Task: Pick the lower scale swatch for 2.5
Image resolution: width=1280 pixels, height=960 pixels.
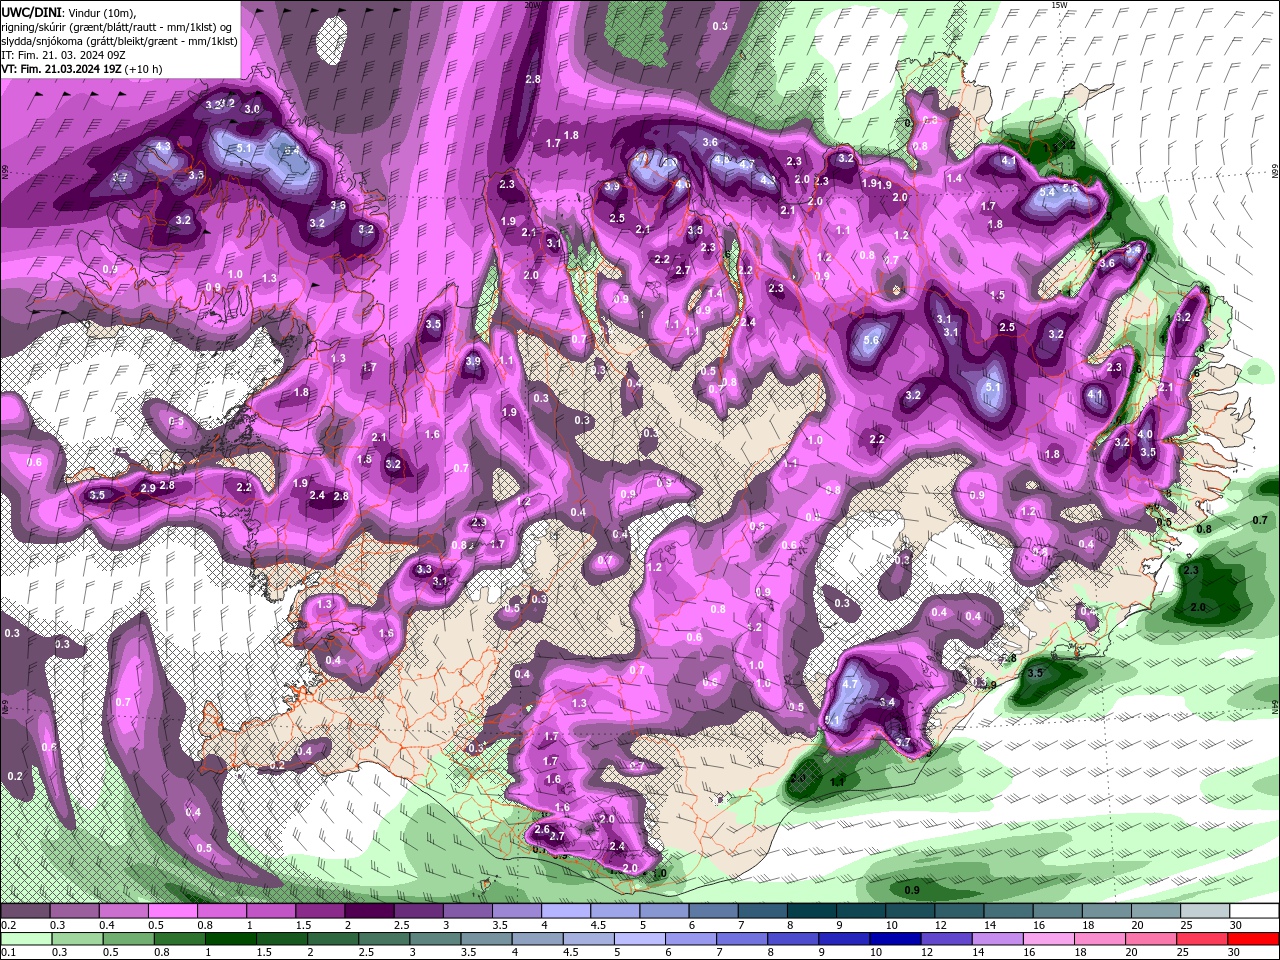Action: [x=385, y=939]
